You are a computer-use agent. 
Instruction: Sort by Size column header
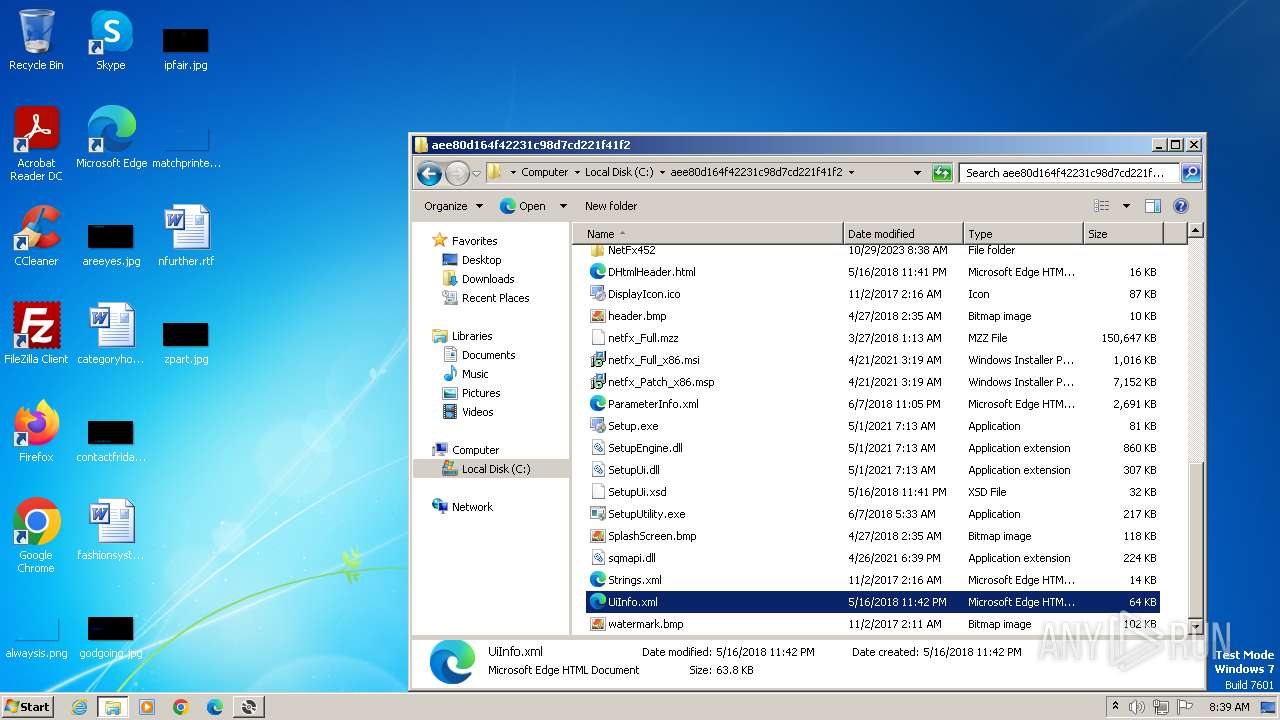pyautogui.click(x=1124, y=233)
